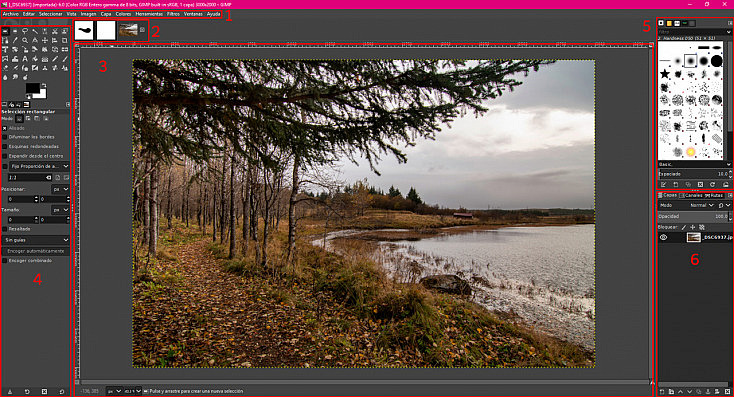Image resolution: width=734 pixels, height=397 pixels.
Task: Reset colors to default black and white
Action: point(28,96)
